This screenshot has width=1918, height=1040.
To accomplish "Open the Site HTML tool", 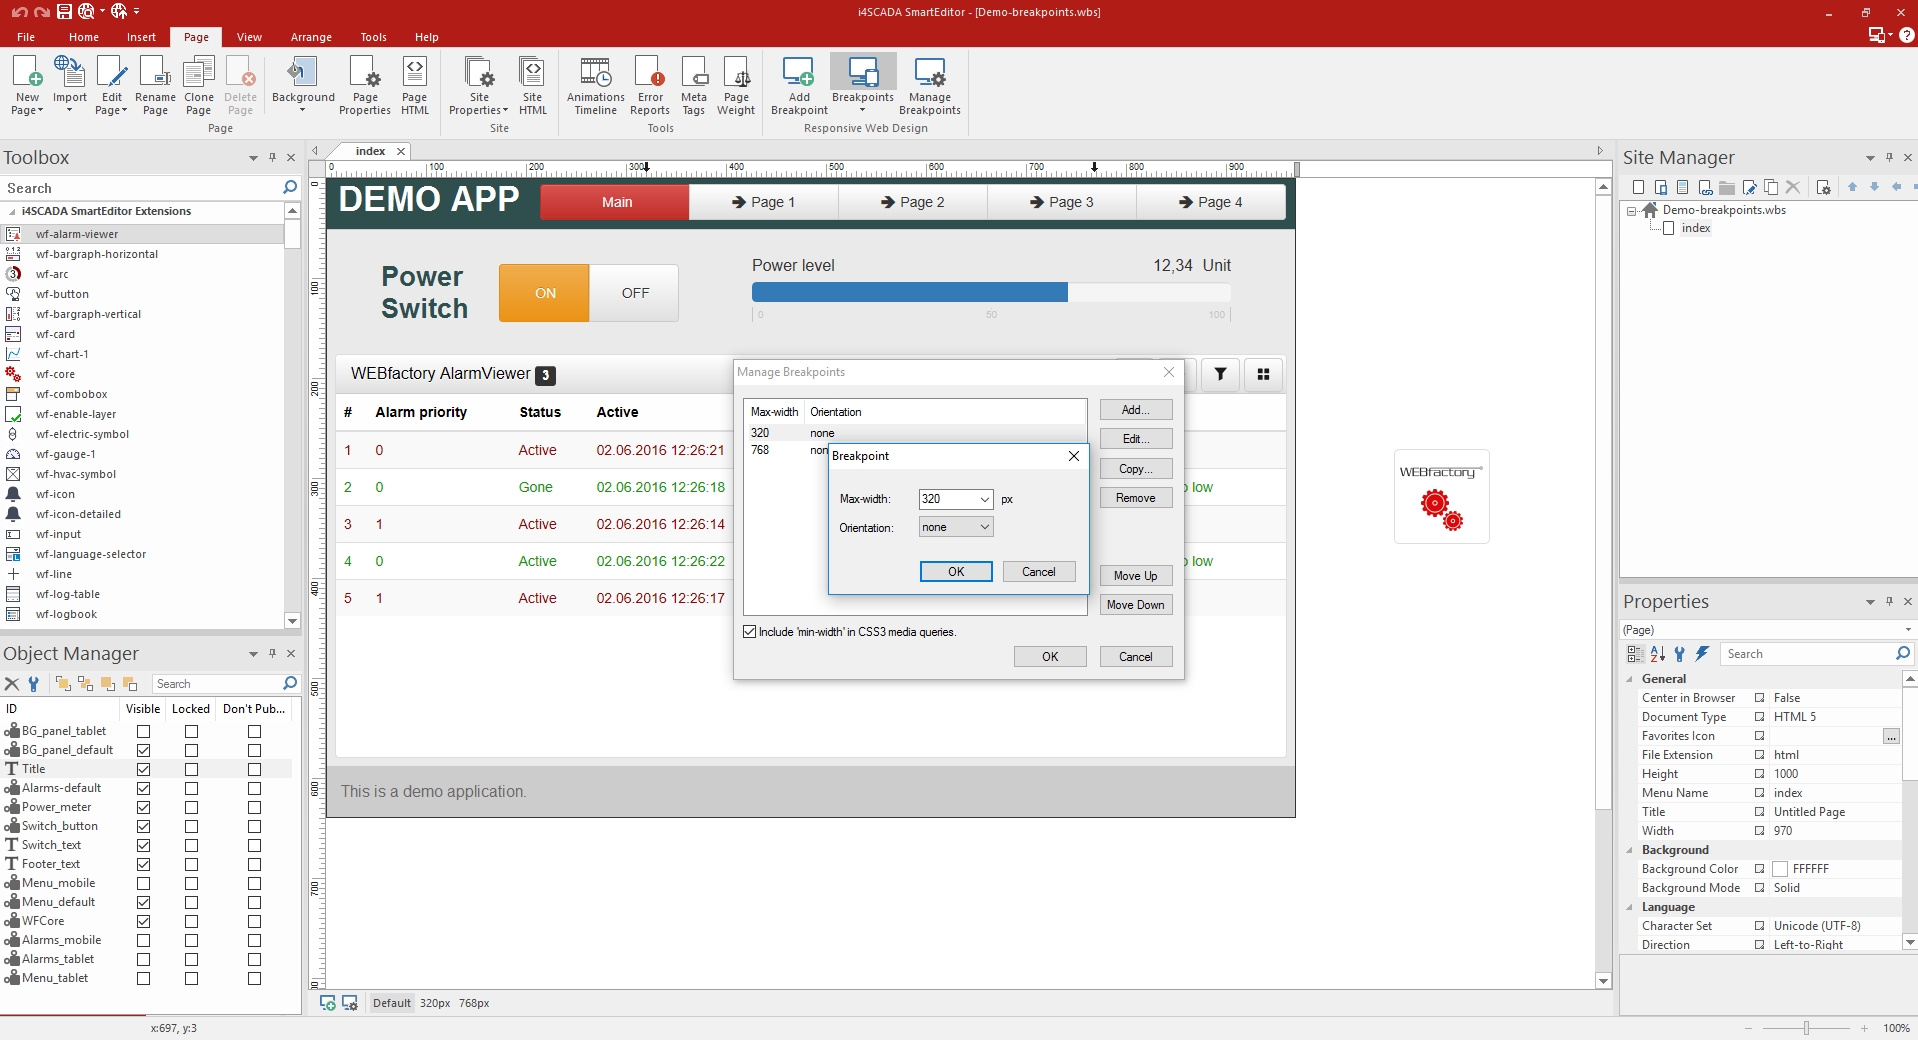I will pyautogui.click(x=533, y=85).
